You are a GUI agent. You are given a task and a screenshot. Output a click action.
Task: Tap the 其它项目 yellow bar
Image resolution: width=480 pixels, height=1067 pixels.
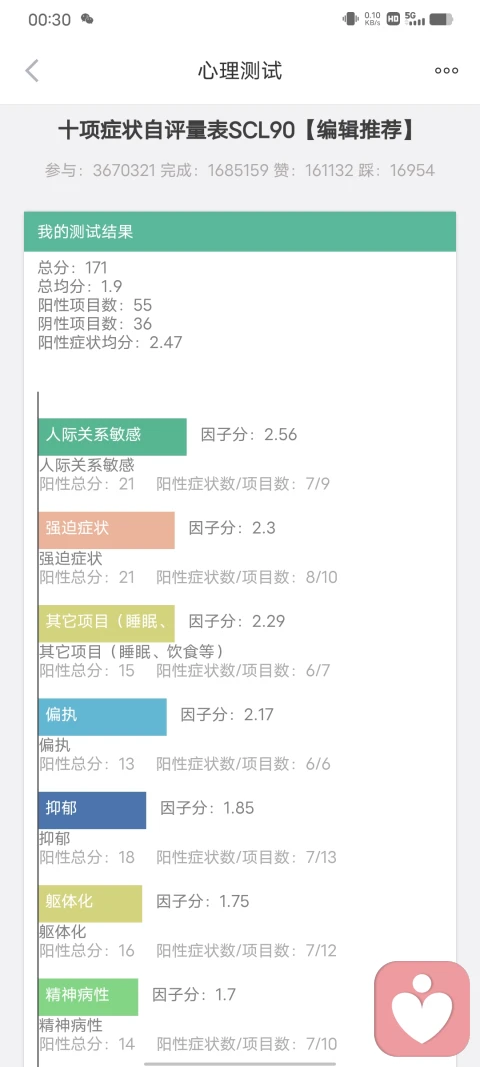[106, 623]
